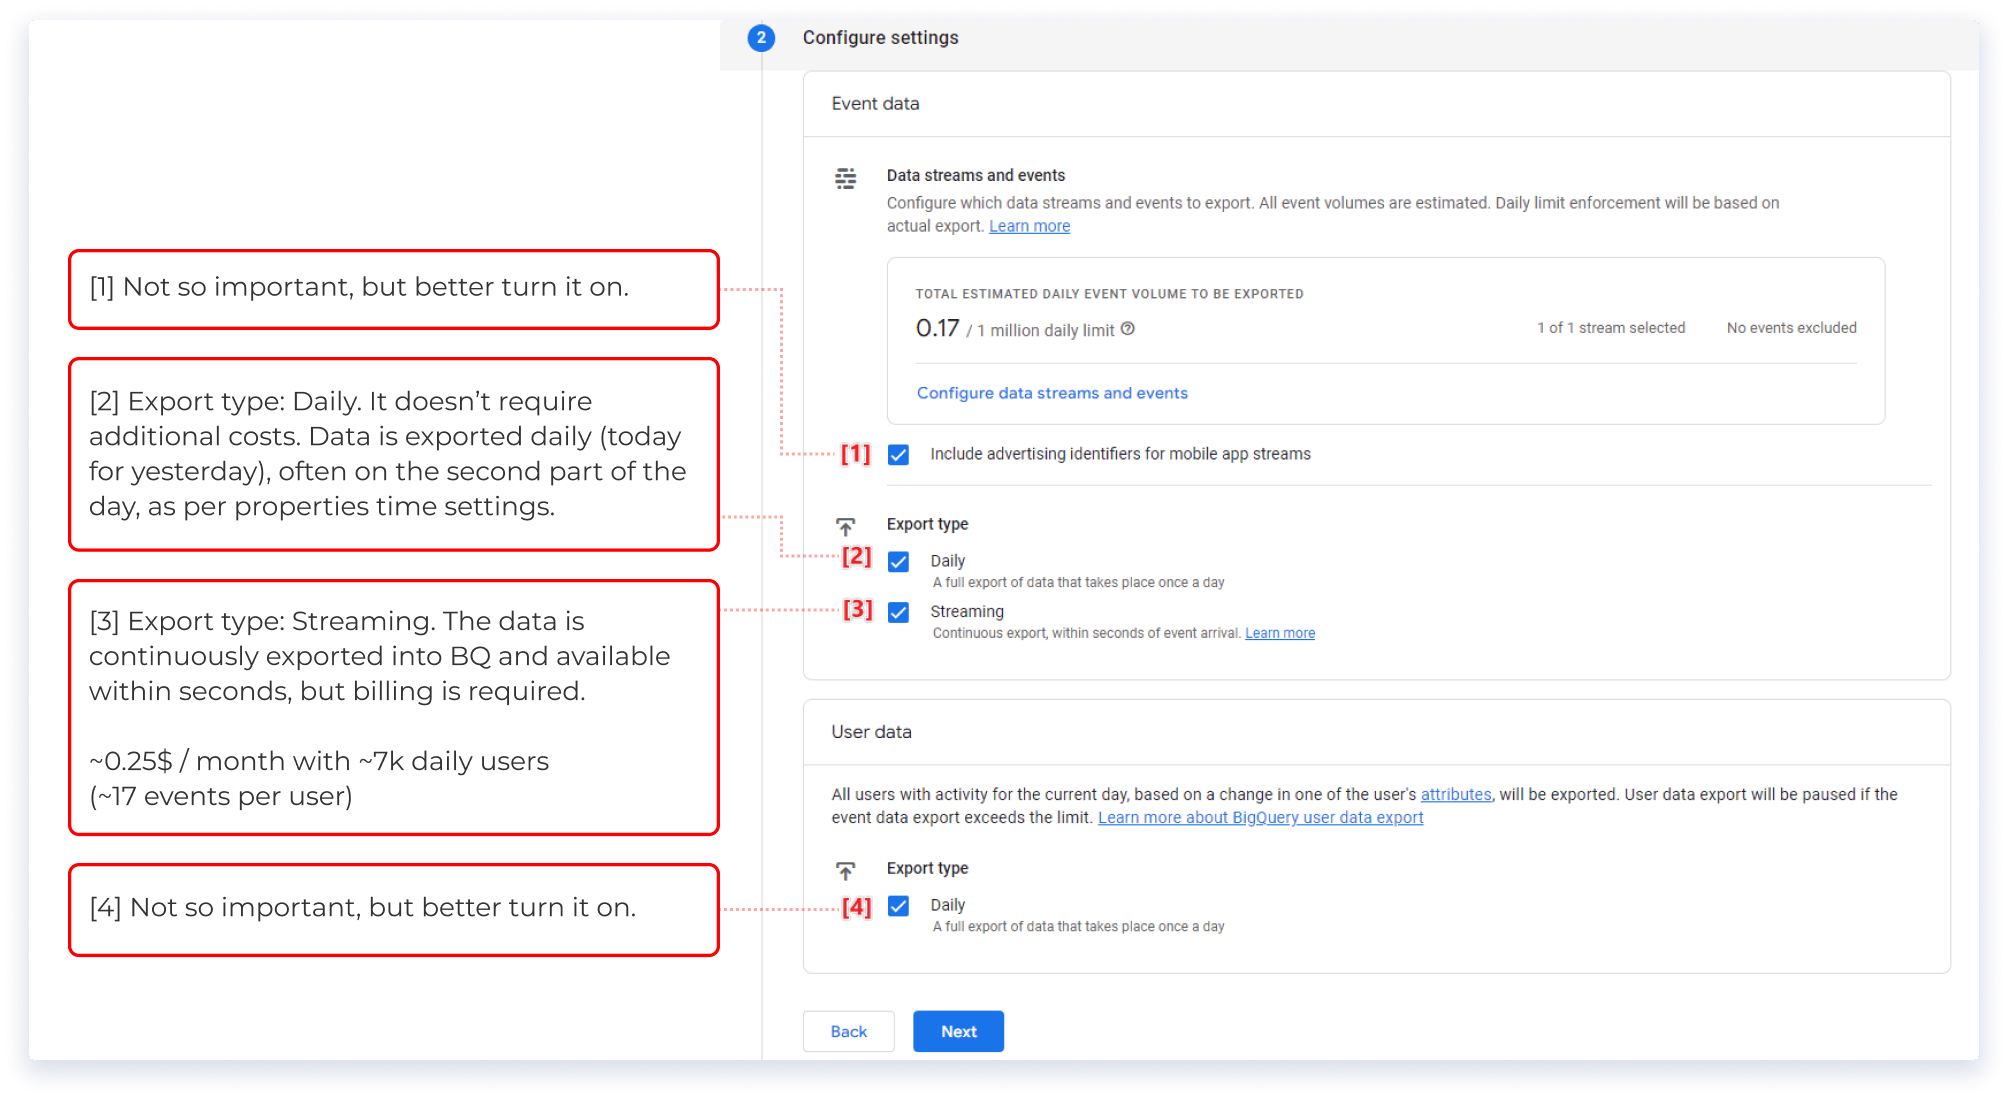The width and height of the screenshot is (2008, 1098).
Task: Toggle Include advertising identifiers for mobile app streams
Action: [899, 455]
